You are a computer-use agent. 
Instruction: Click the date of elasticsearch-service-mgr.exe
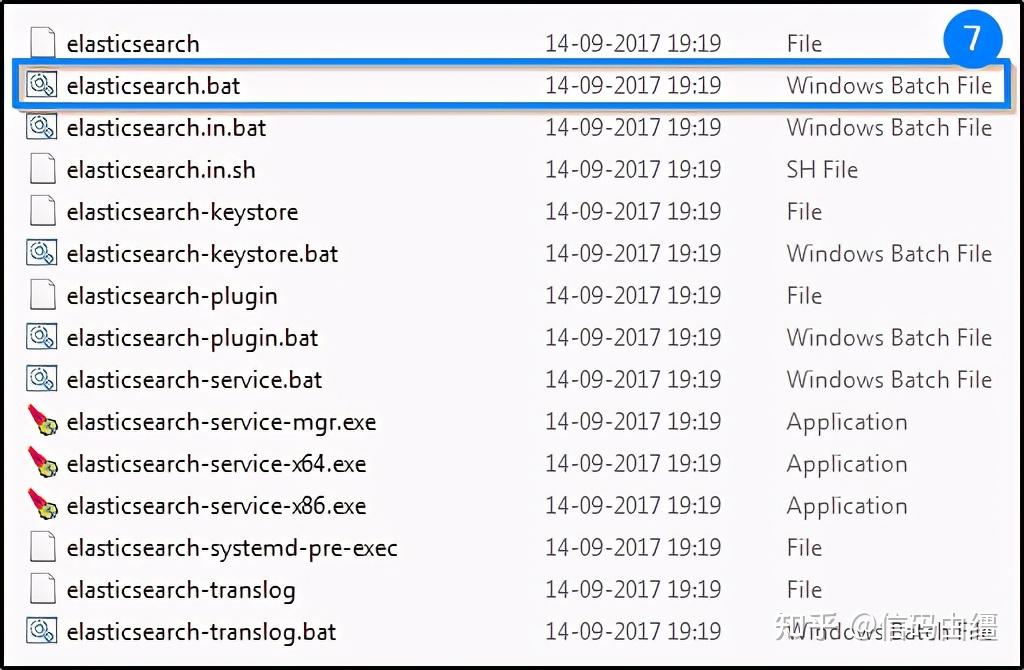coord(633,422)
